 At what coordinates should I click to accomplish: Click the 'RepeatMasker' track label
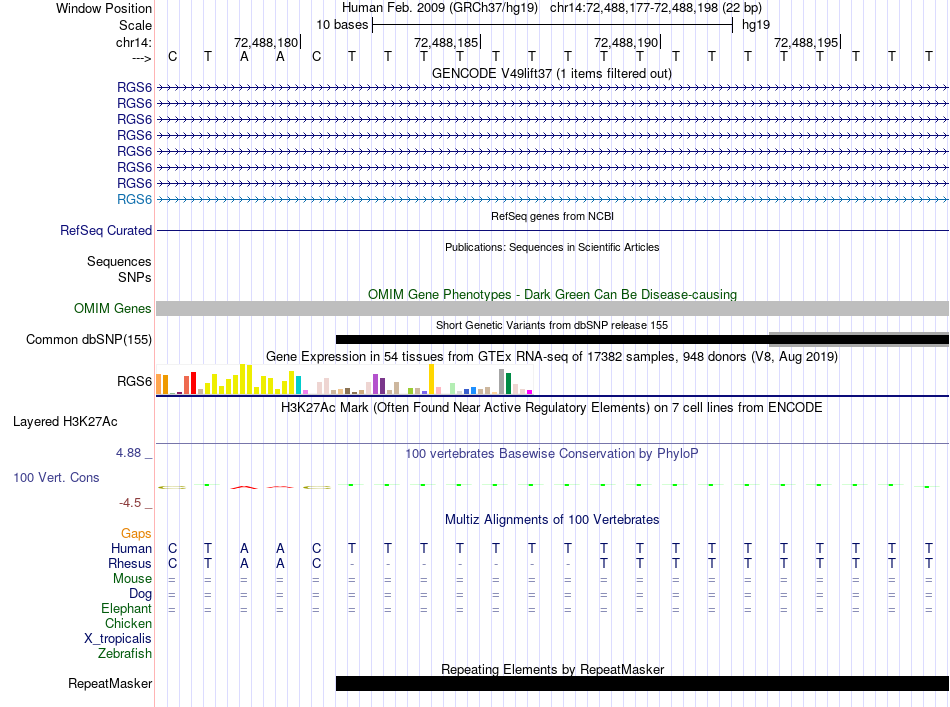pyautogui.click(x=110, y=683)
